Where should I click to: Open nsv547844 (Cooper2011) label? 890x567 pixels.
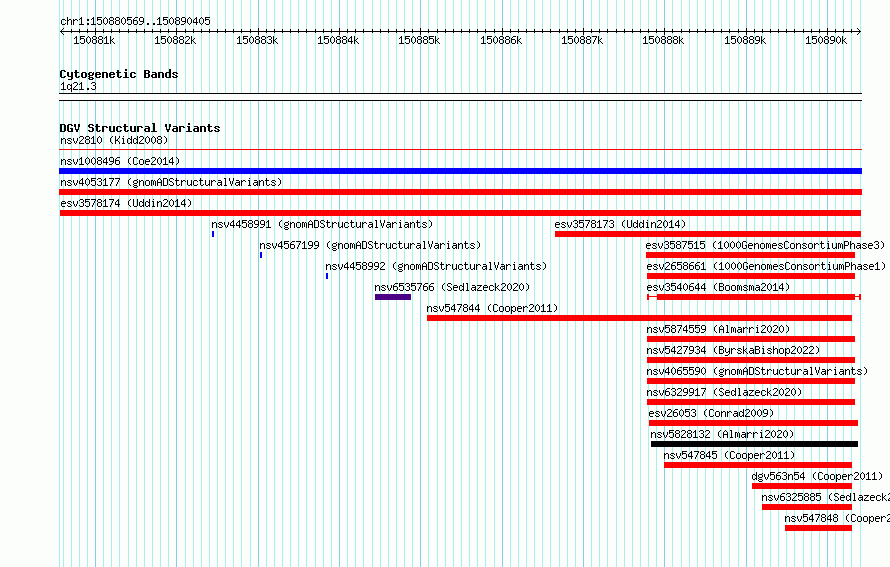[x=492, y=308]
